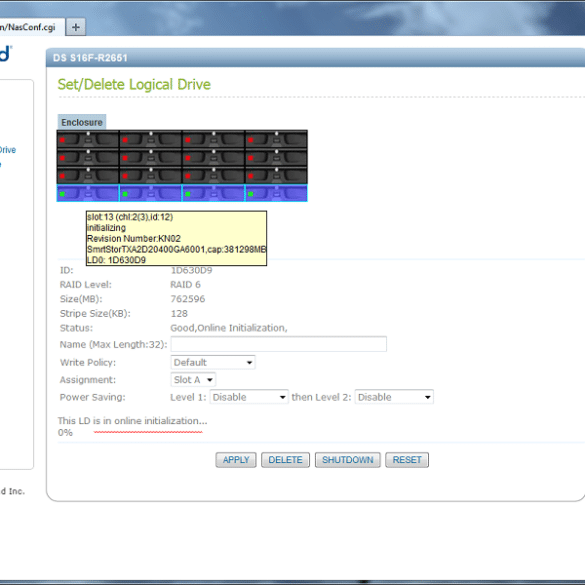Select the last drive slot in top row

(x=276, y=140)
